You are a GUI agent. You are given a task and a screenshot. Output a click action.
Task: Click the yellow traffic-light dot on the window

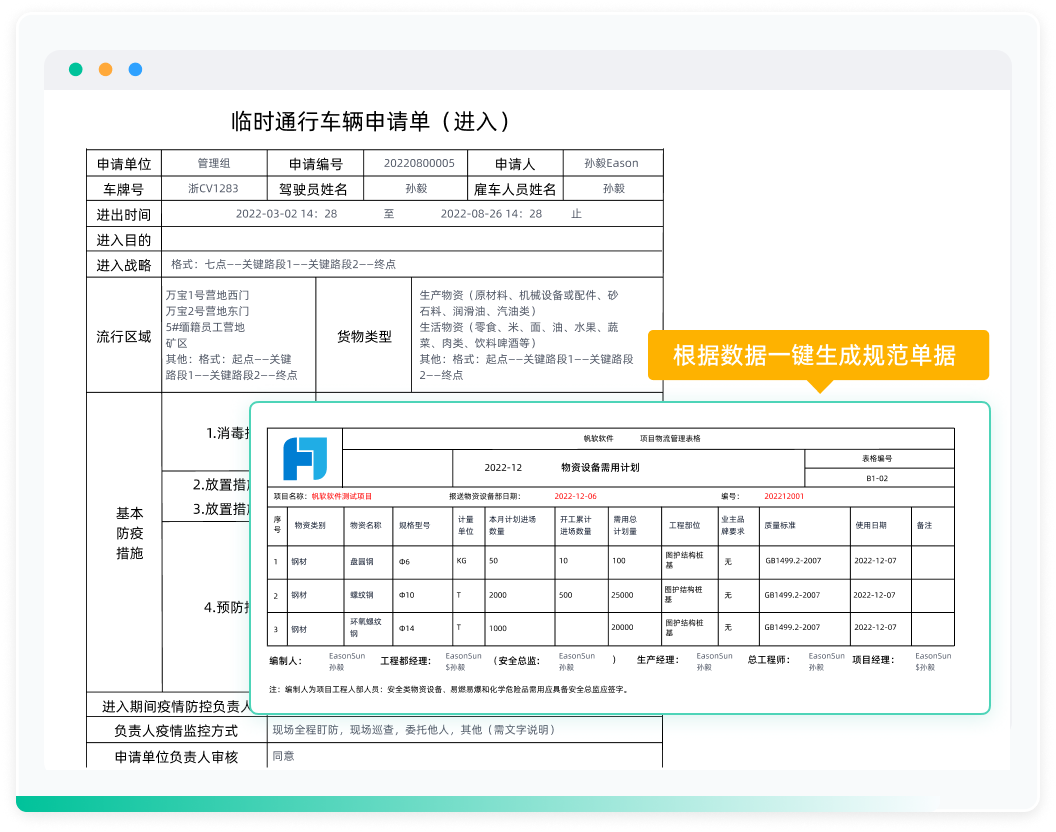coord(104,70)
